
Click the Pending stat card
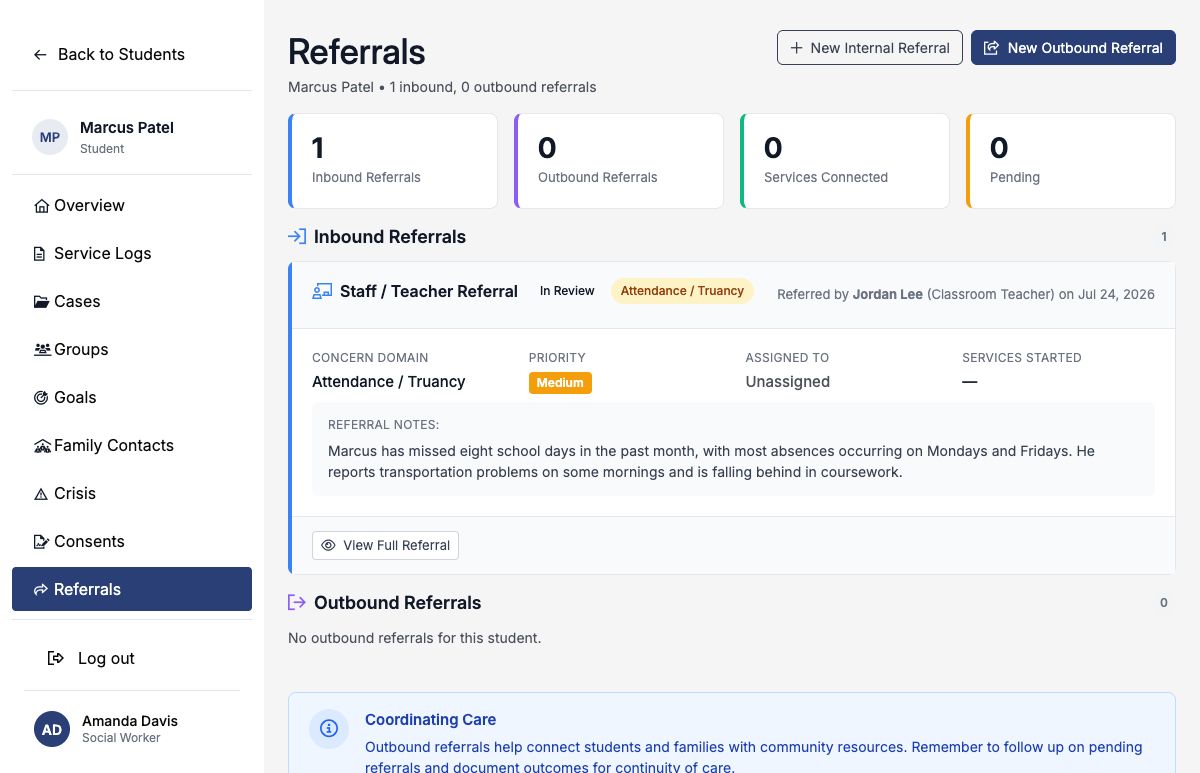point(1071,161)
